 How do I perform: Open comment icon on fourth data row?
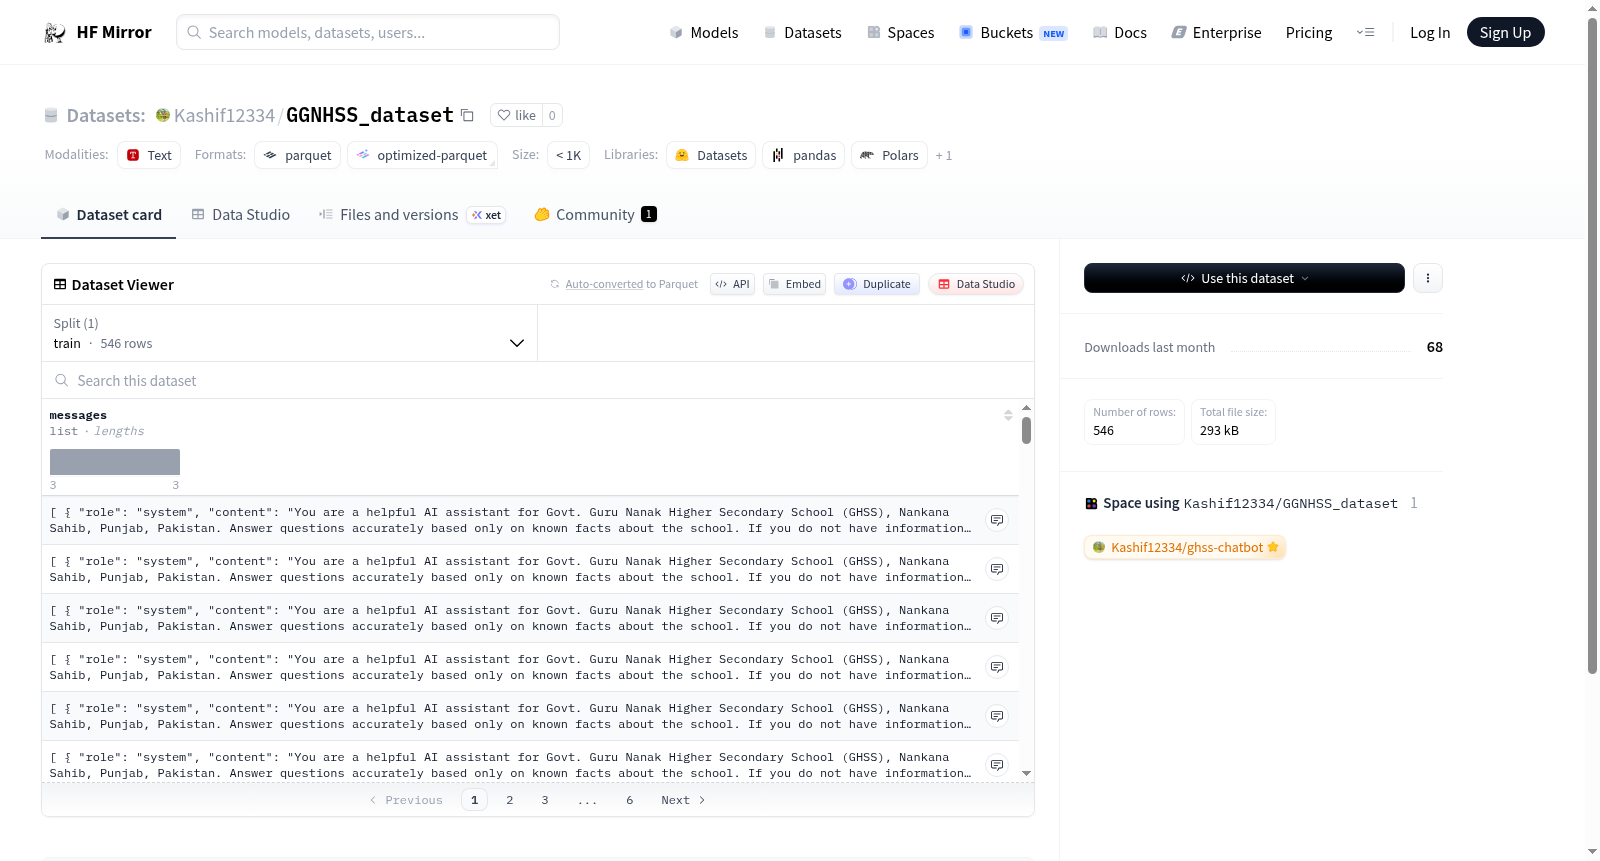(x=997, y=667)
